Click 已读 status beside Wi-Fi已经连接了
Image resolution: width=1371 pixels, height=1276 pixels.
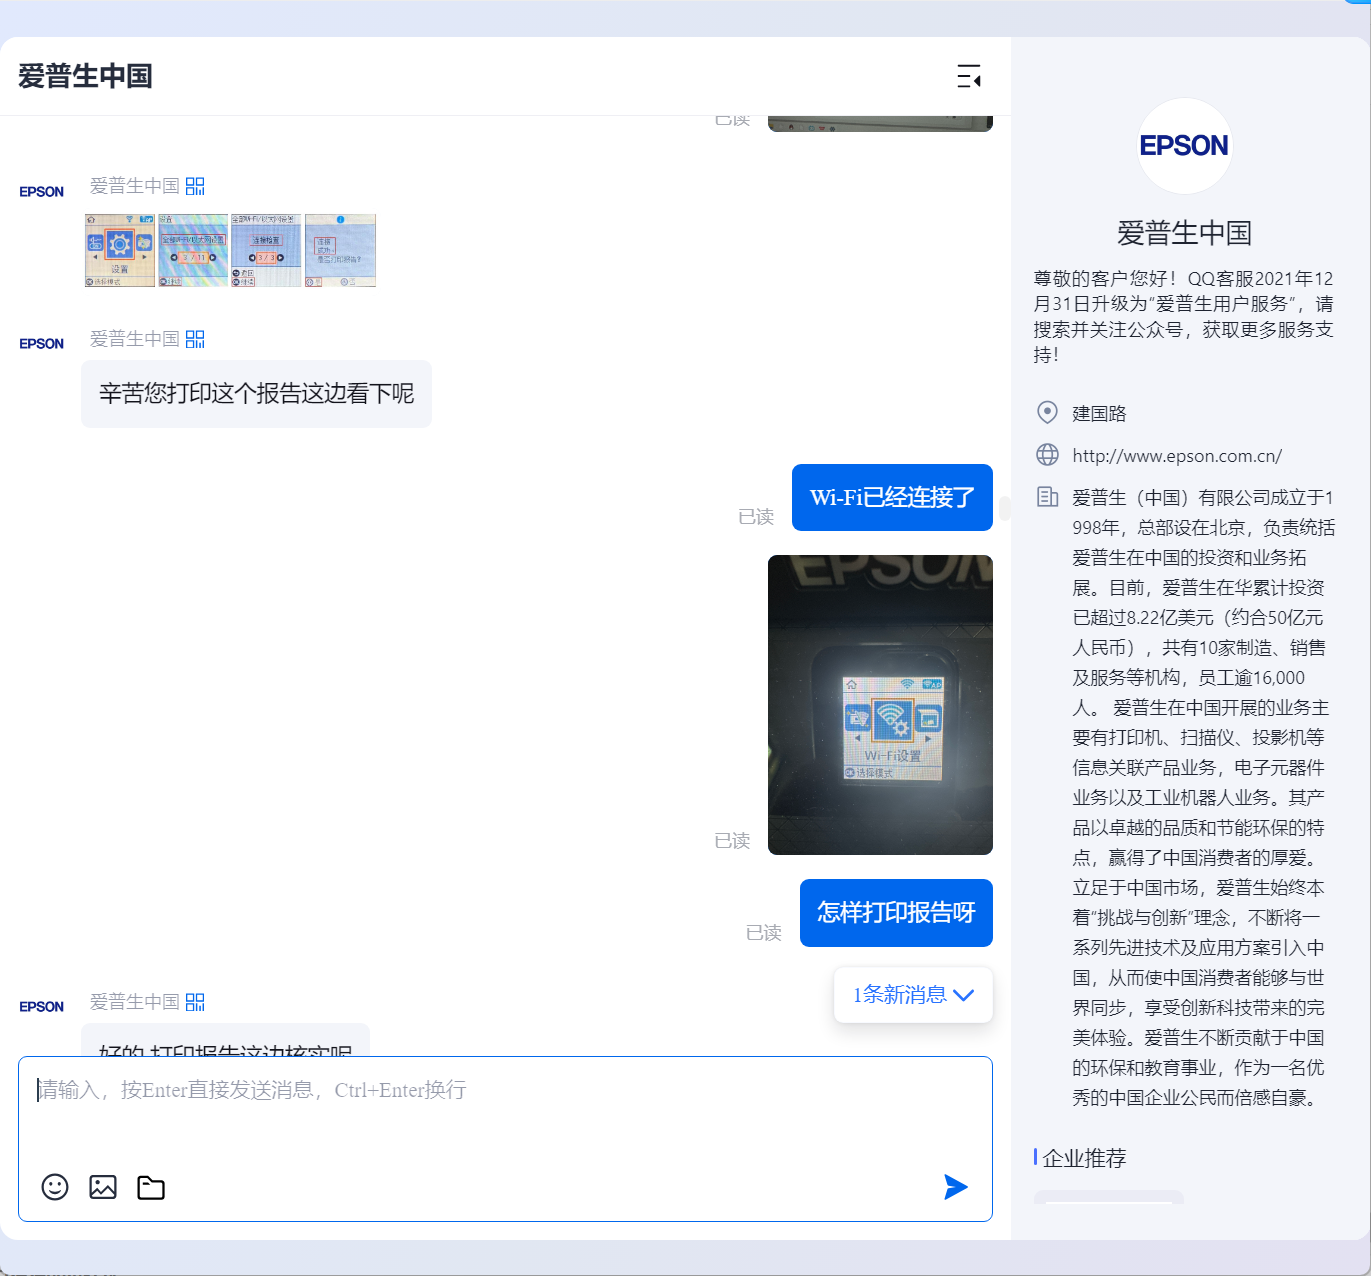tap(756, 517)
